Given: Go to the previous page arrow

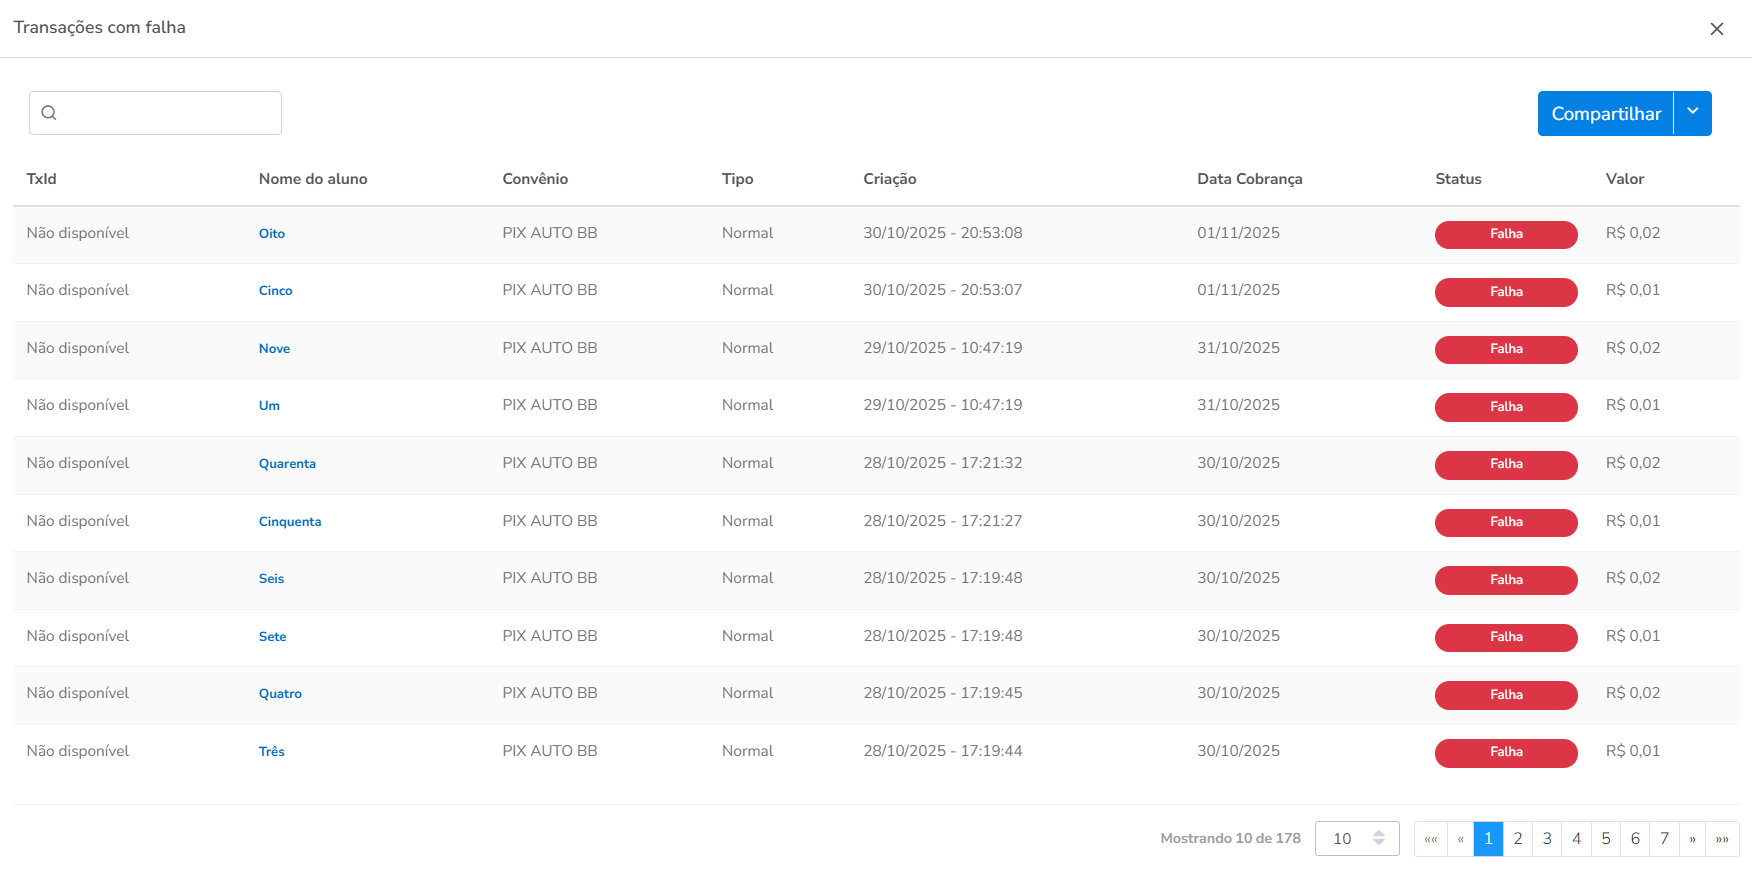Looking at the screenshot, I should (1460, 839).
